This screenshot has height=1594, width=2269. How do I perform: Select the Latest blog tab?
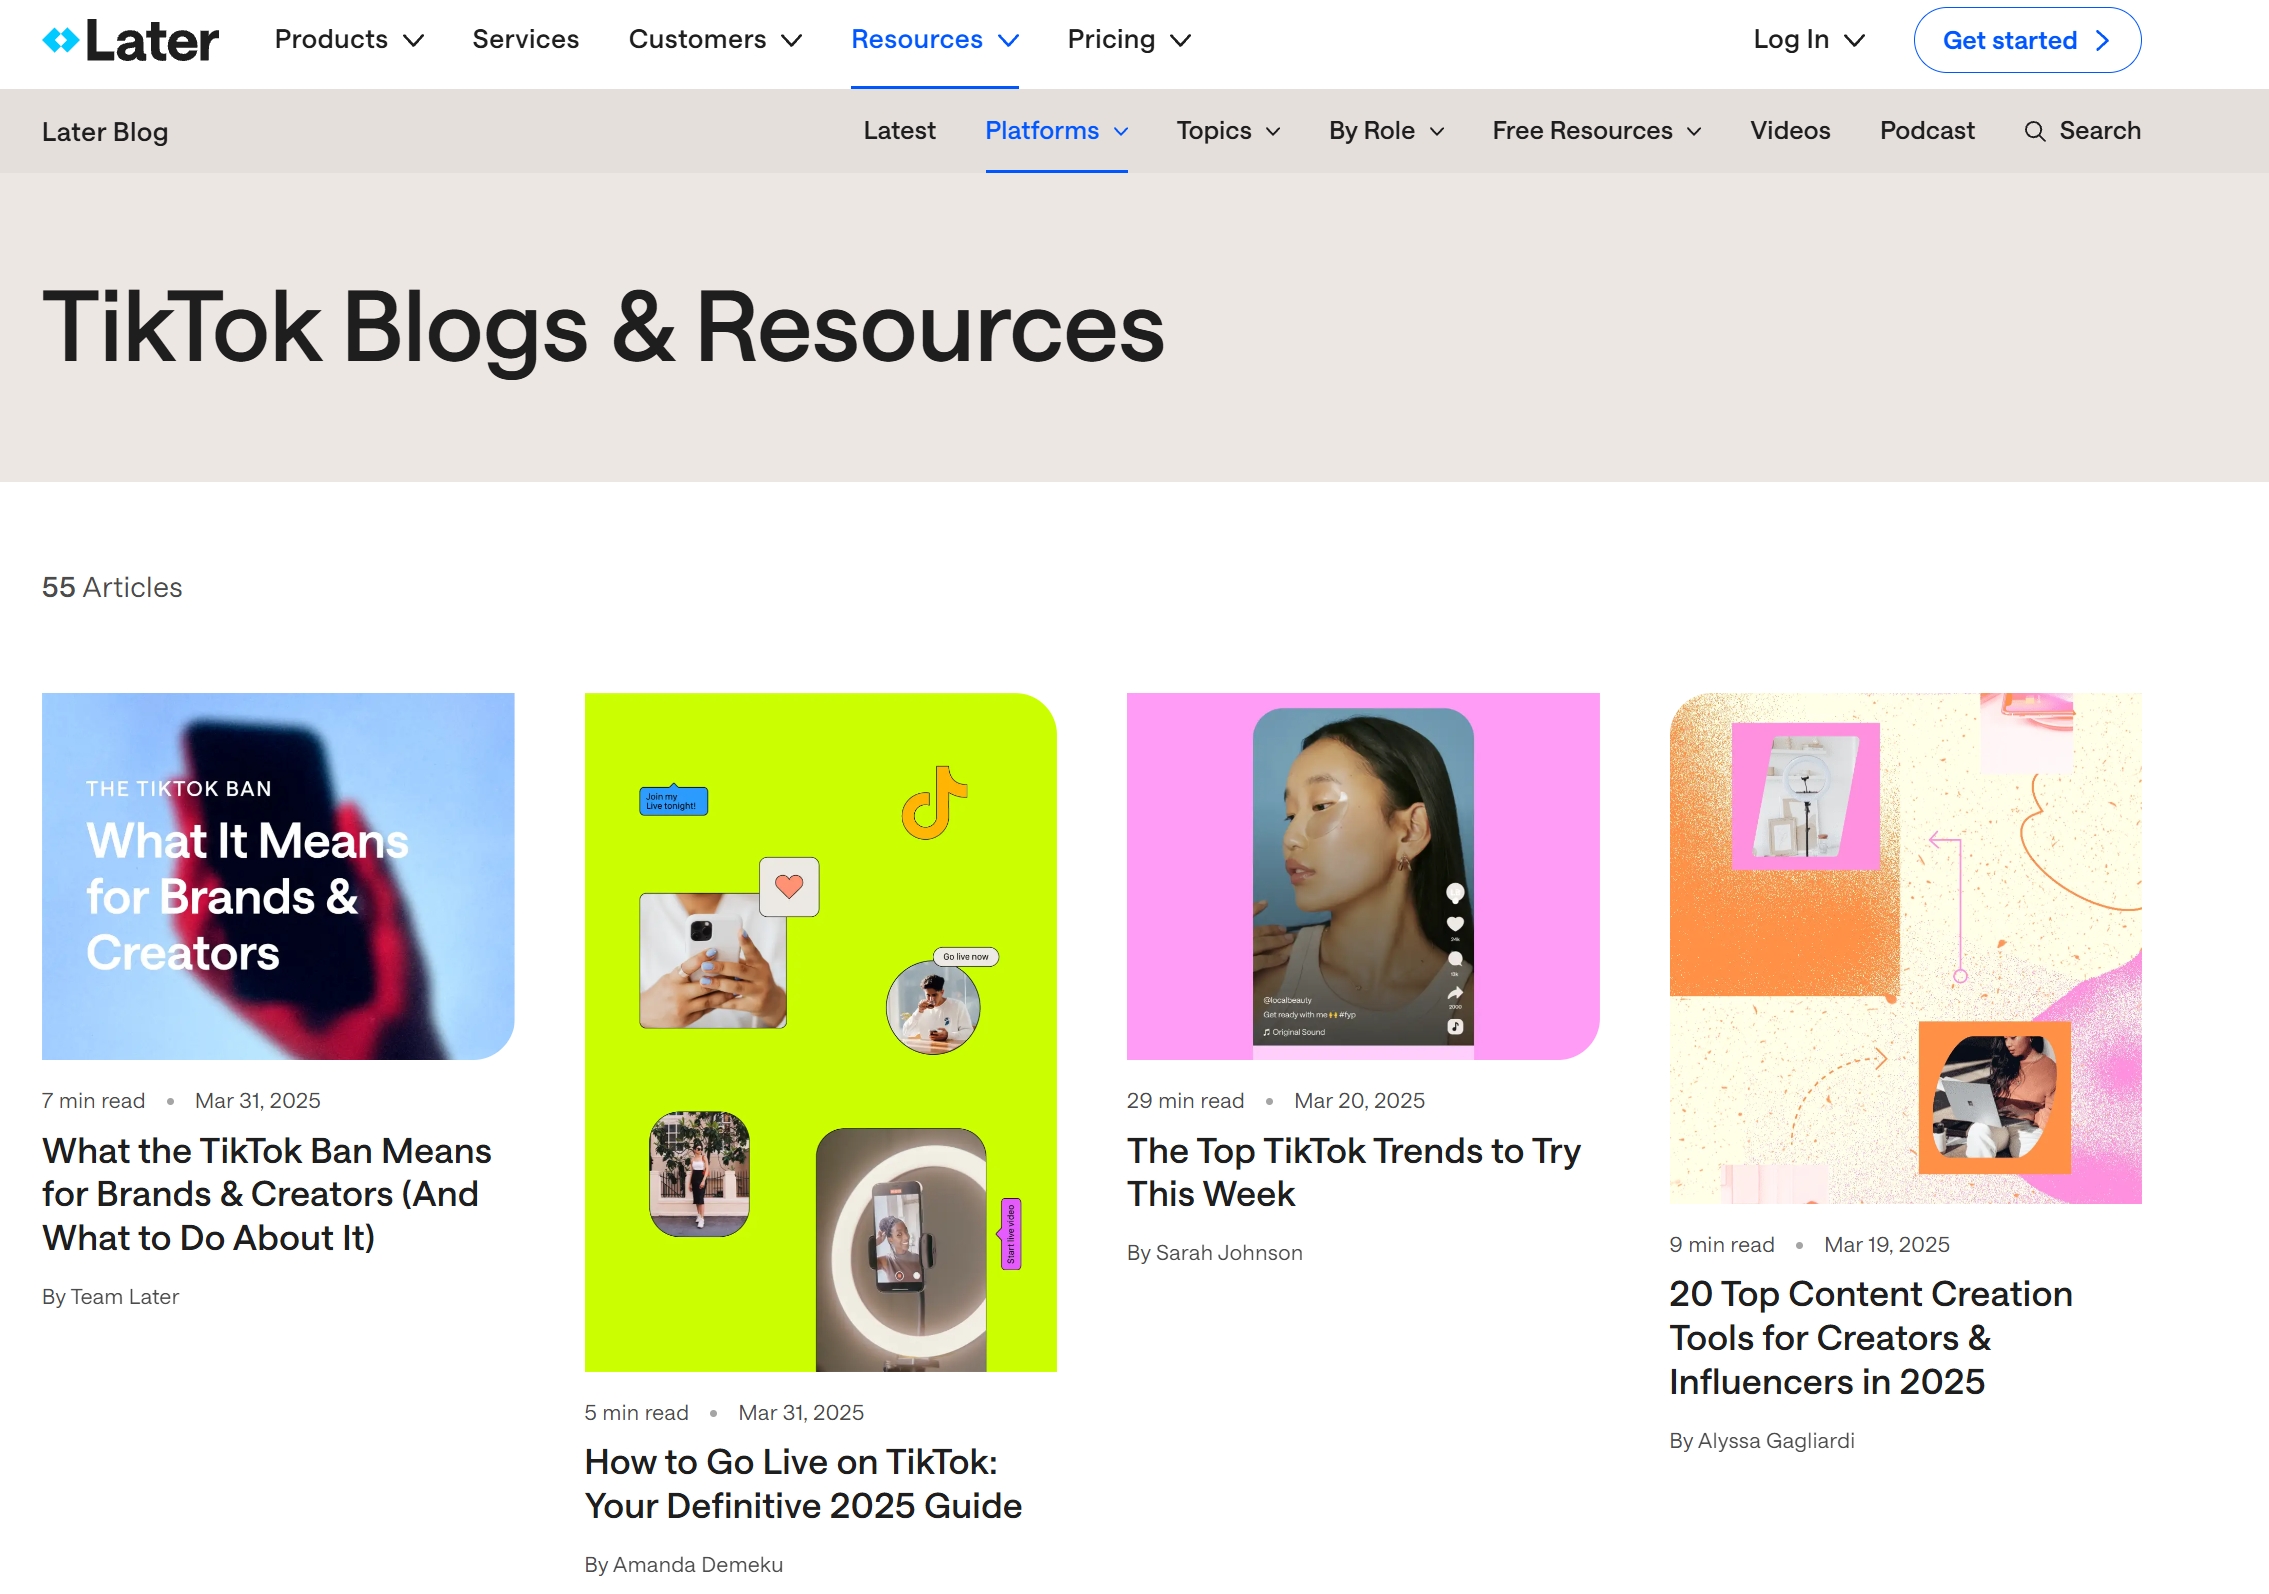tap(899, 131)
